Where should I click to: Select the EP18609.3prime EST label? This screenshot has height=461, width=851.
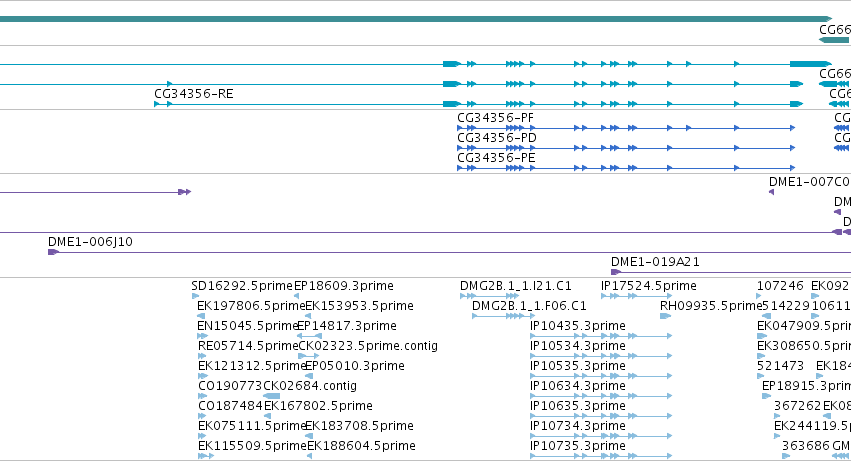point(344,286)
